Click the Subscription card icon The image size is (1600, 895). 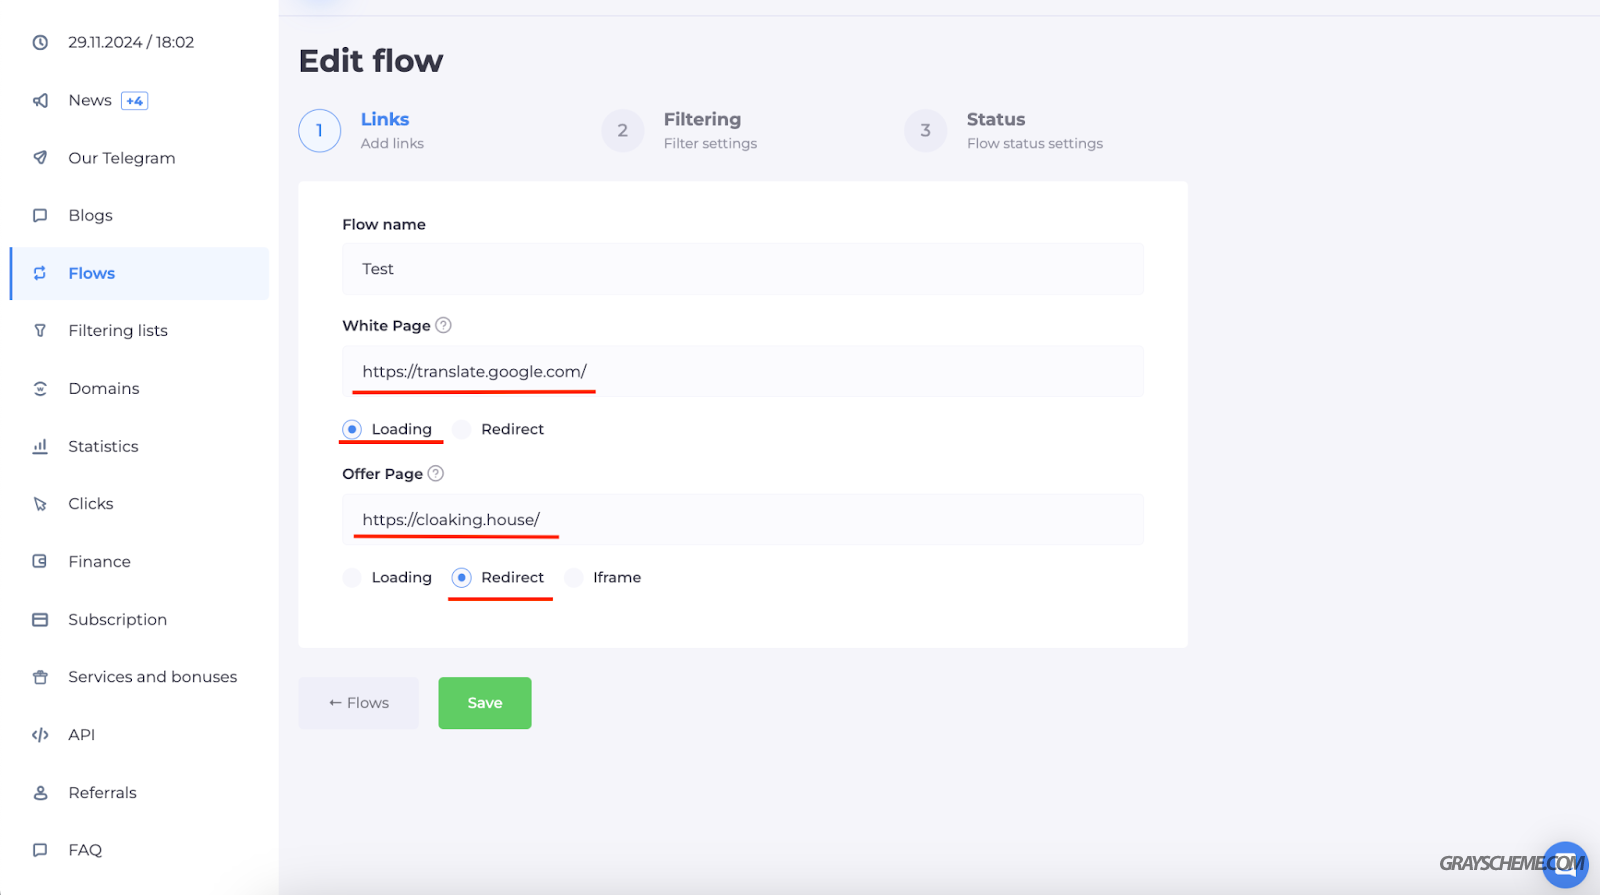(40, 619)
